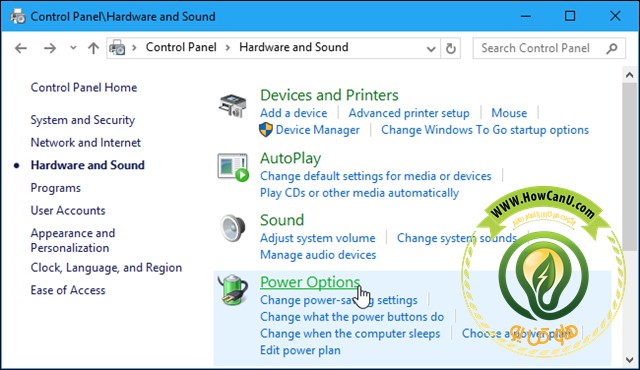Click the Sound speaker icon
The height and width of the screenshot is (370, 640).
point(233,228)
